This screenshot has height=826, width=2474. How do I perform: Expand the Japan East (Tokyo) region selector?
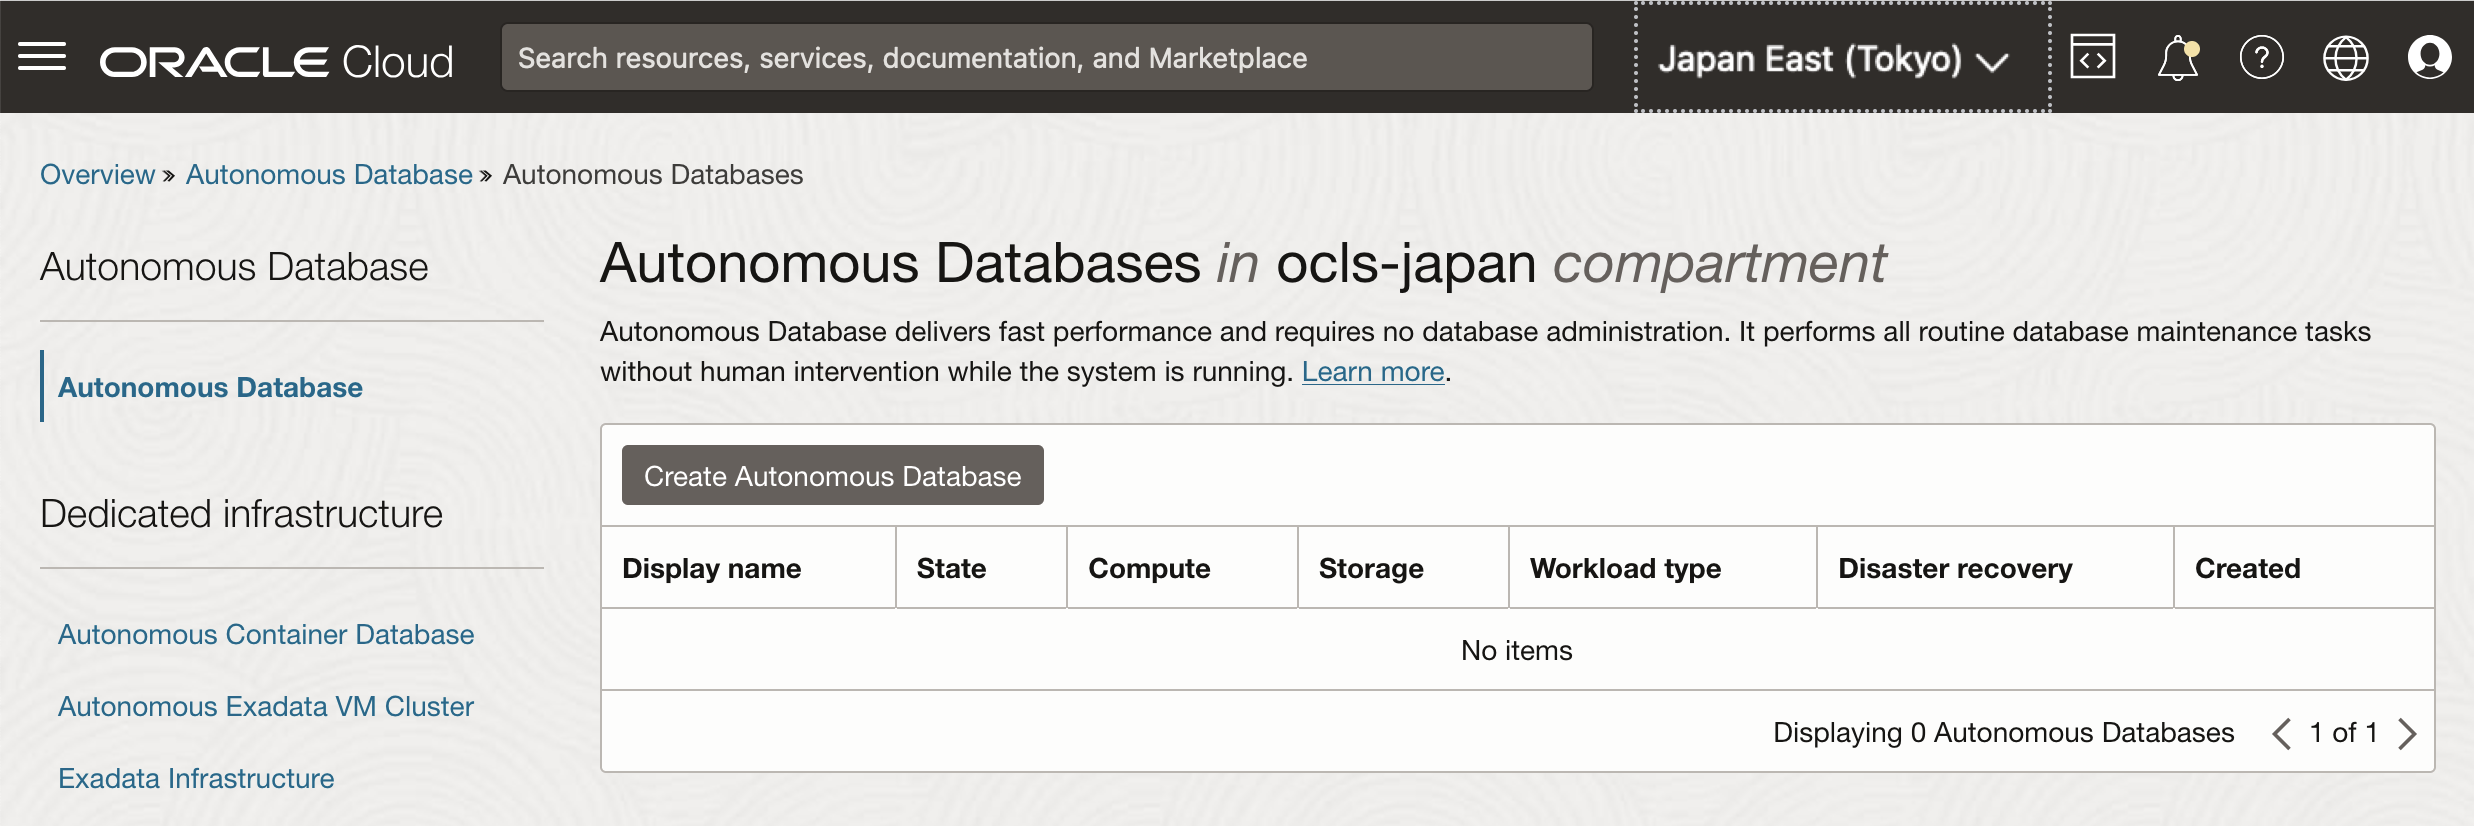pos(1832,59)
